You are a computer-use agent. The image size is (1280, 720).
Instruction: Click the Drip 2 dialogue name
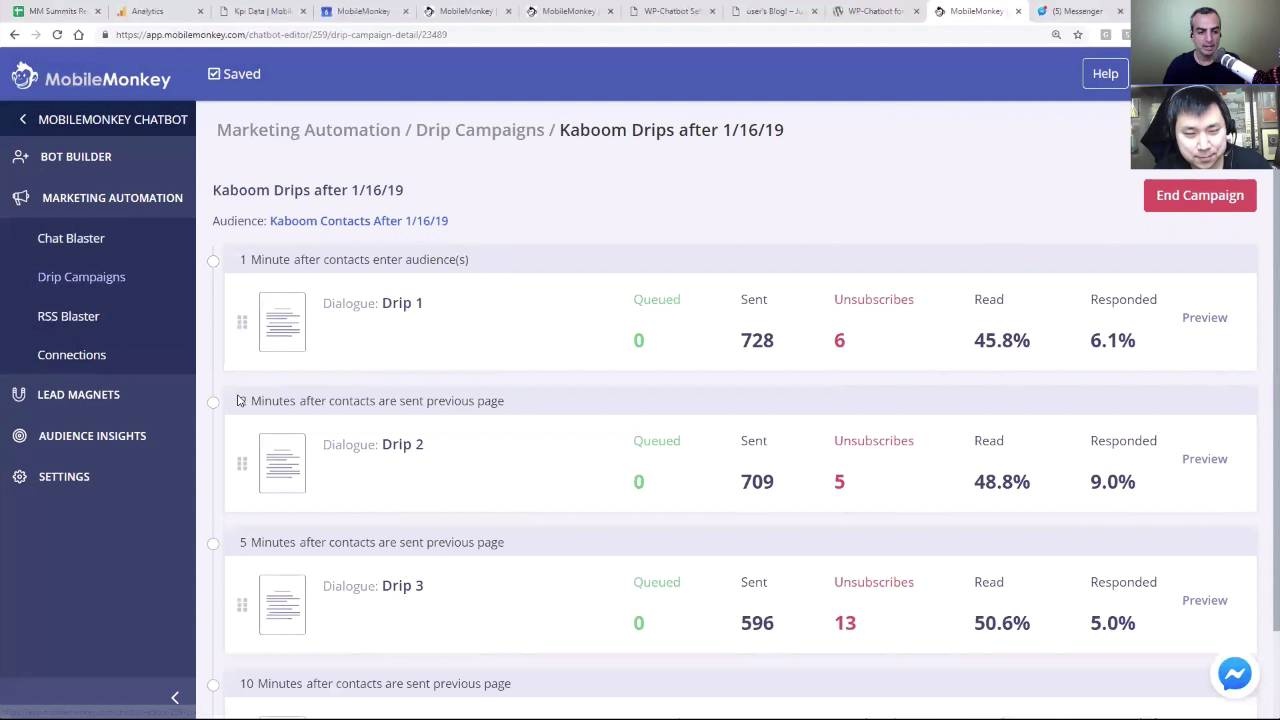(x=403, y=445)
